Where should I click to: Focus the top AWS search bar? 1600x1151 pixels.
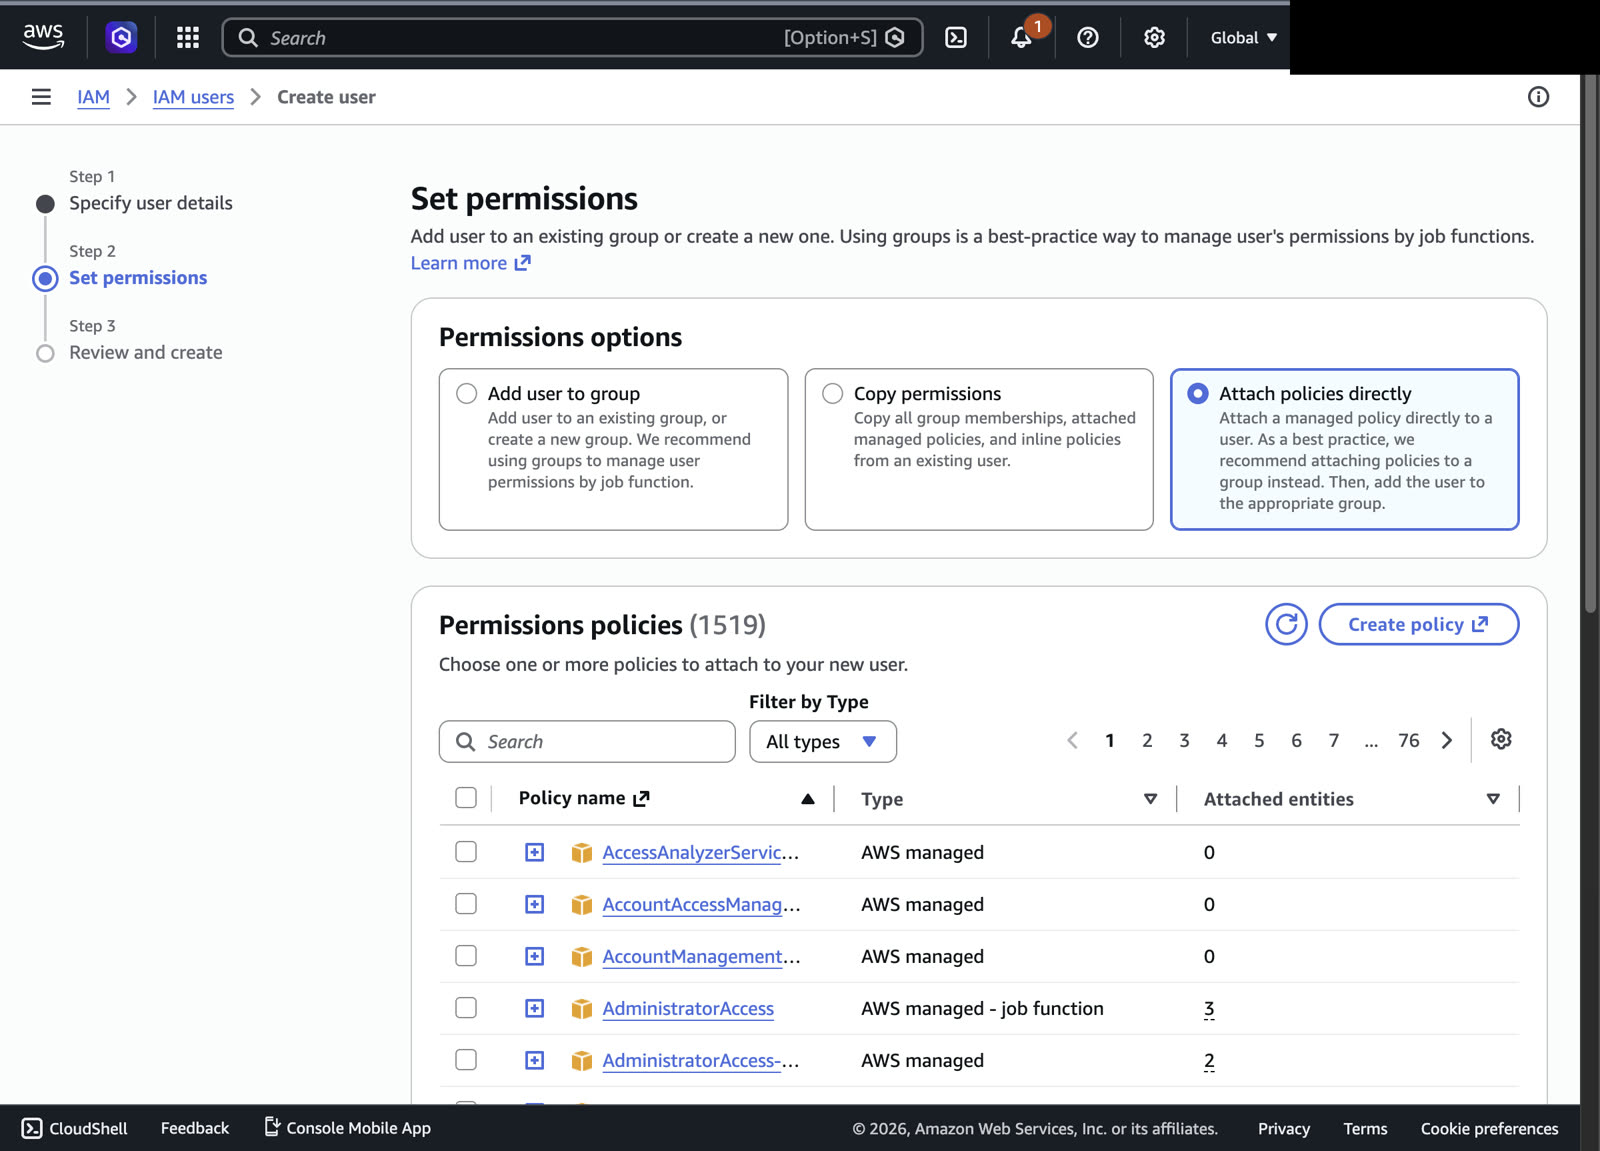(x=573, y=37)
